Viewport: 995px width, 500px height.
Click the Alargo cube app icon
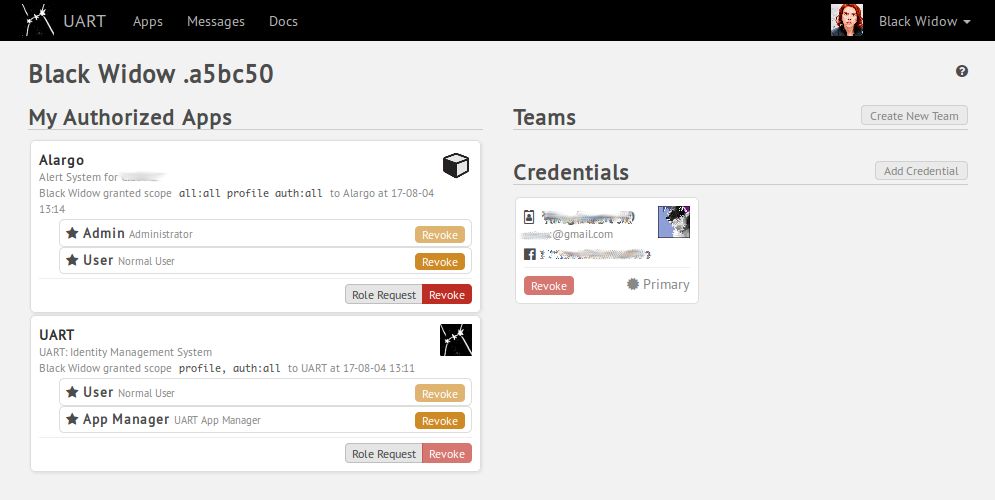pos(456,166)
